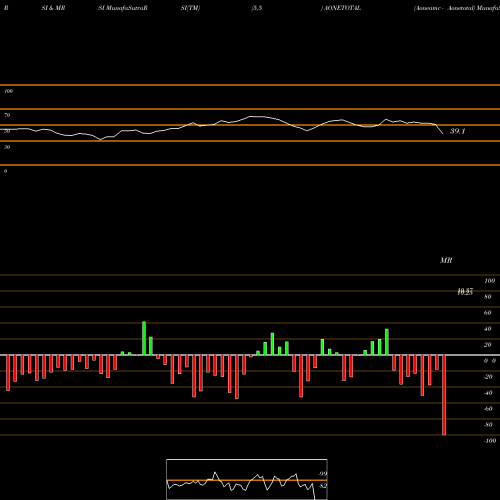This screenshot has height=500, width=500.
Task: Click the MR axis label -20
Action: (x=488, y=377)
